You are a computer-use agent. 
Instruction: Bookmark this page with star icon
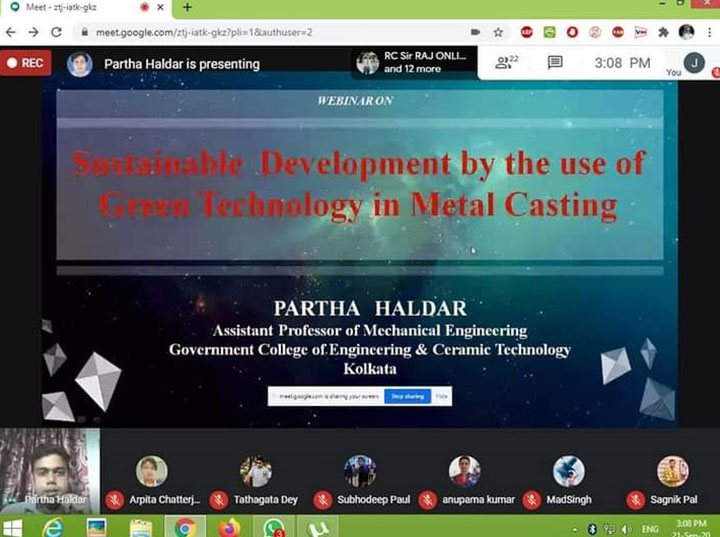498,32
